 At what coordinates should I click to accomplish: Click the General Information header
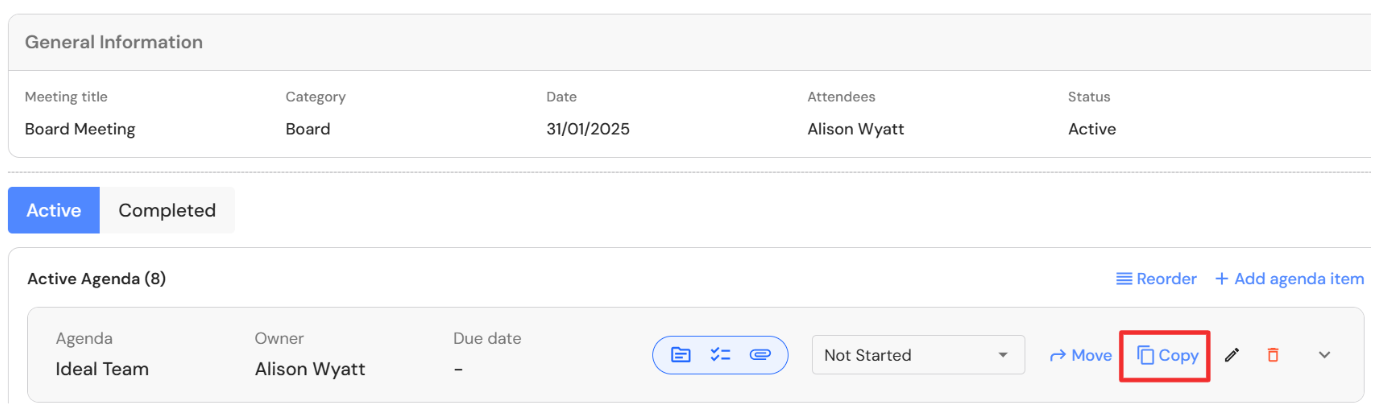(x=114, y=42)
